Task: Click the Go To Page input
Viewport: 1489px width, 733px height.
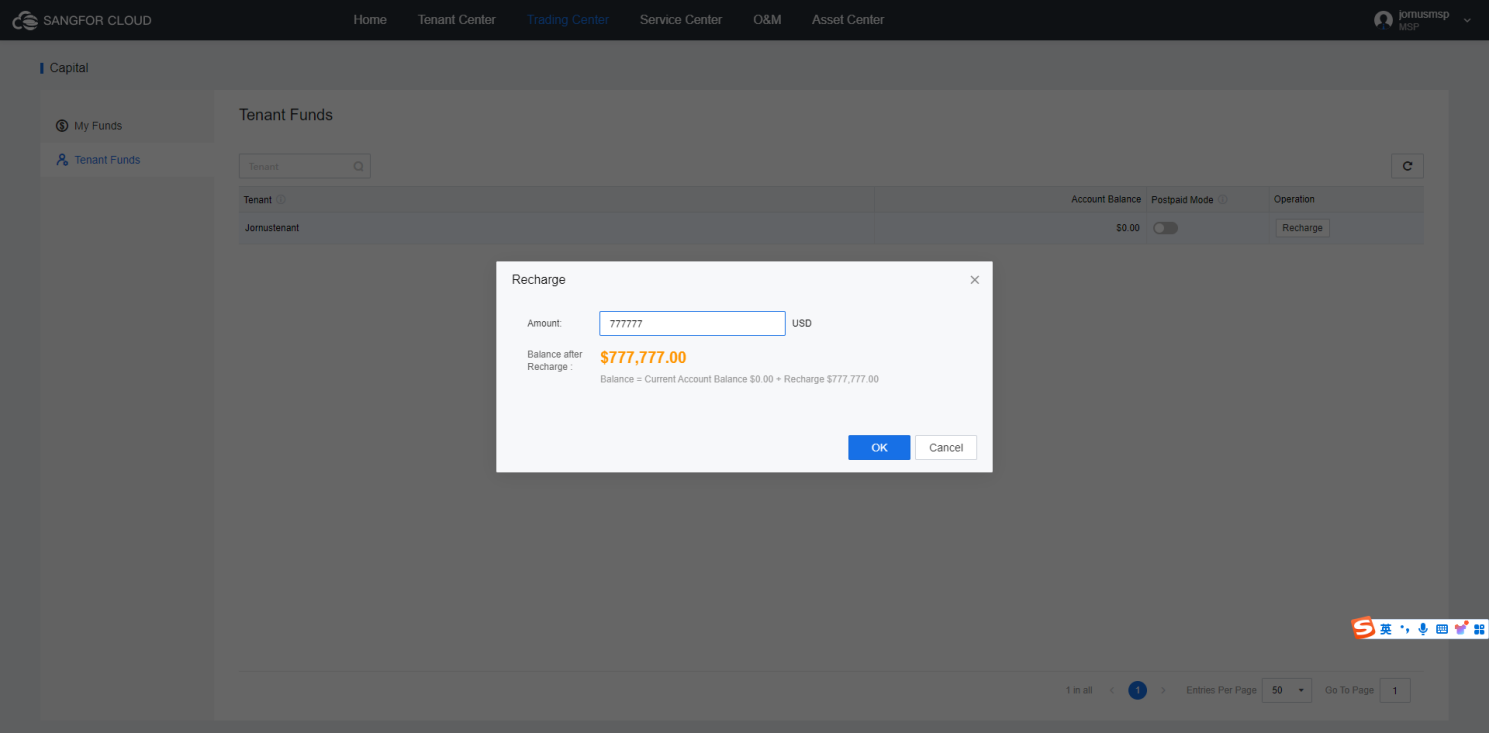Action: [1394, 690]
